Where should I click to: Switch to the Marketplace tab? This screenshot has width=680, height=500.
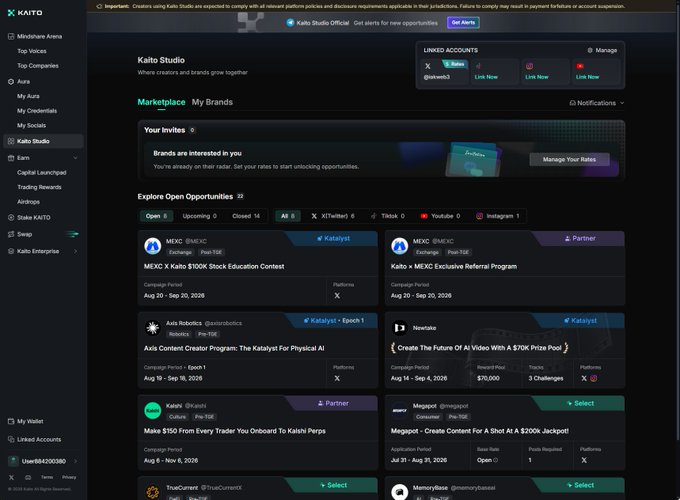161,102
